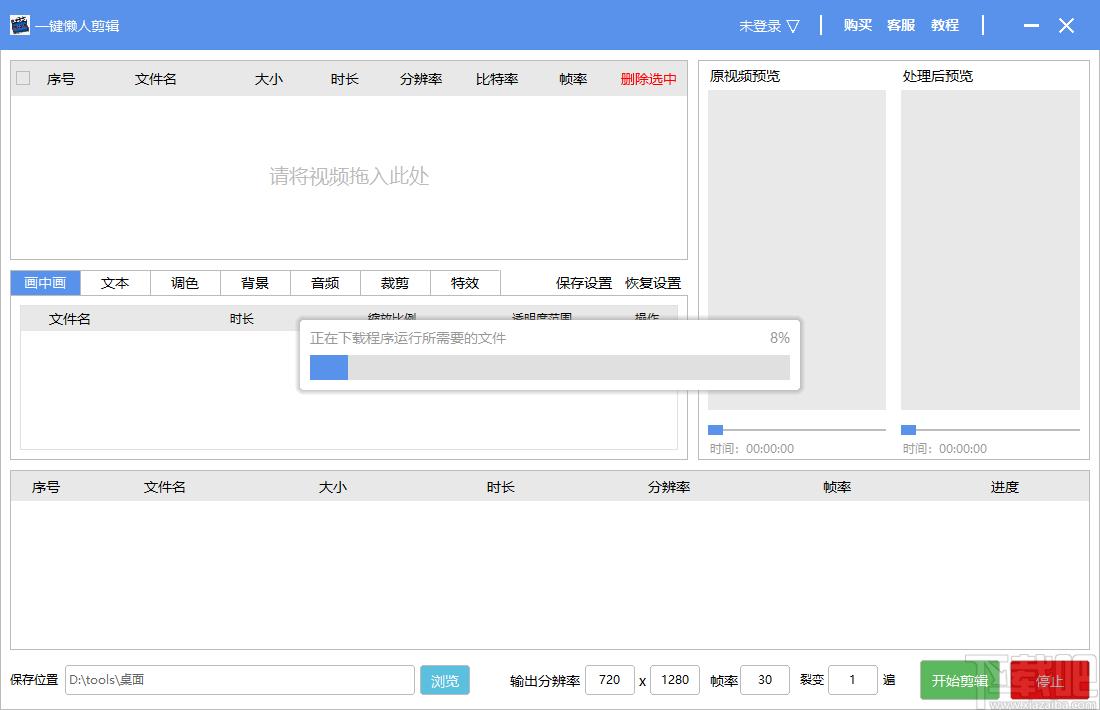Minimize the window

pos(1031,26)
